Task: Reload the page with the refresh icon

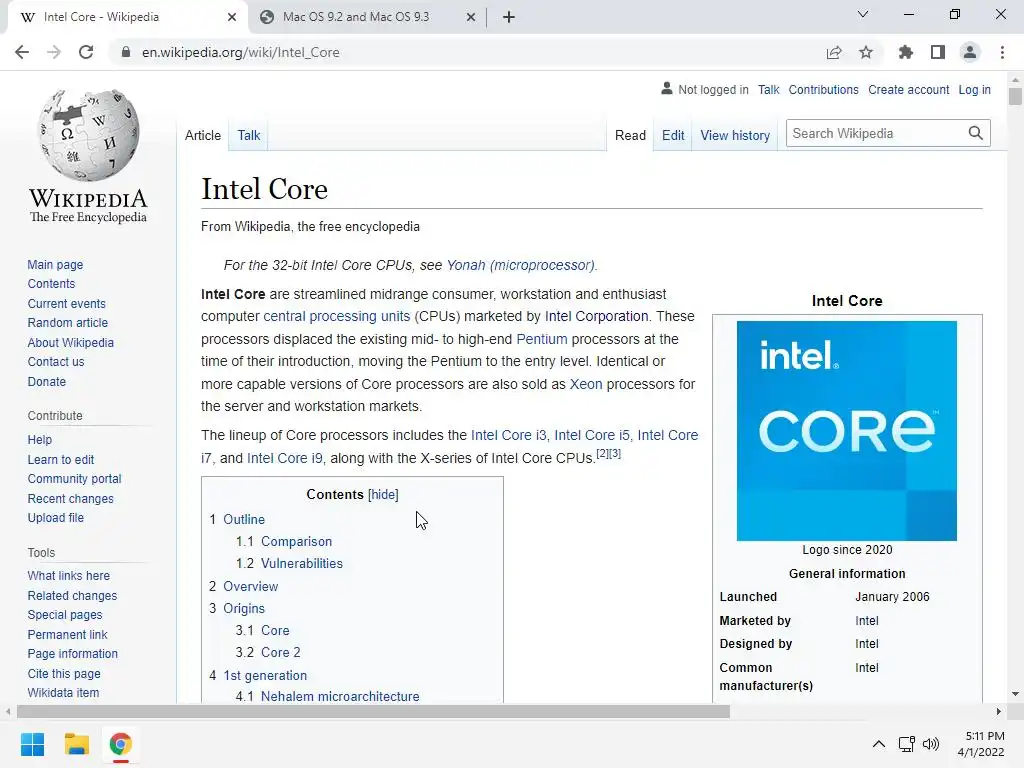Action: click(86, 52)
